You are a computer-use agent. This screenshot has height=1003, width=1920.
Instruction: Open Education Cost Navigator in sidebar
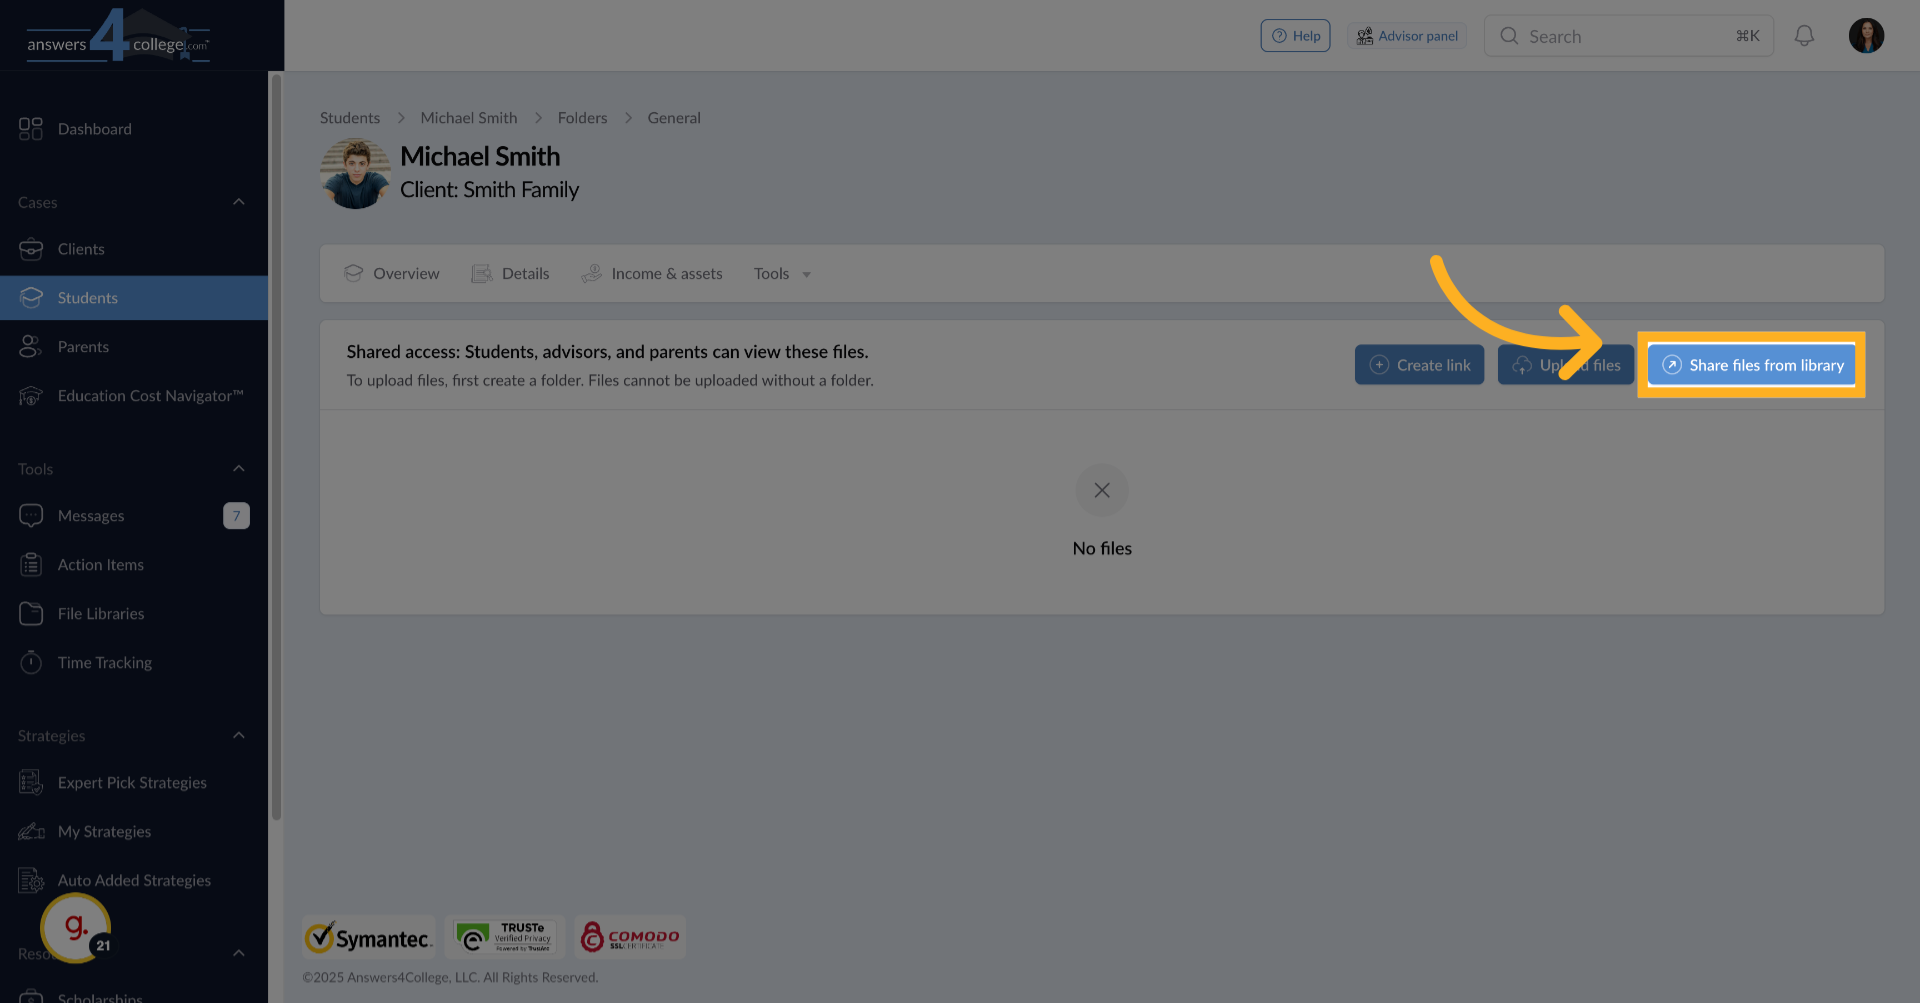click(x=134, y=396)
